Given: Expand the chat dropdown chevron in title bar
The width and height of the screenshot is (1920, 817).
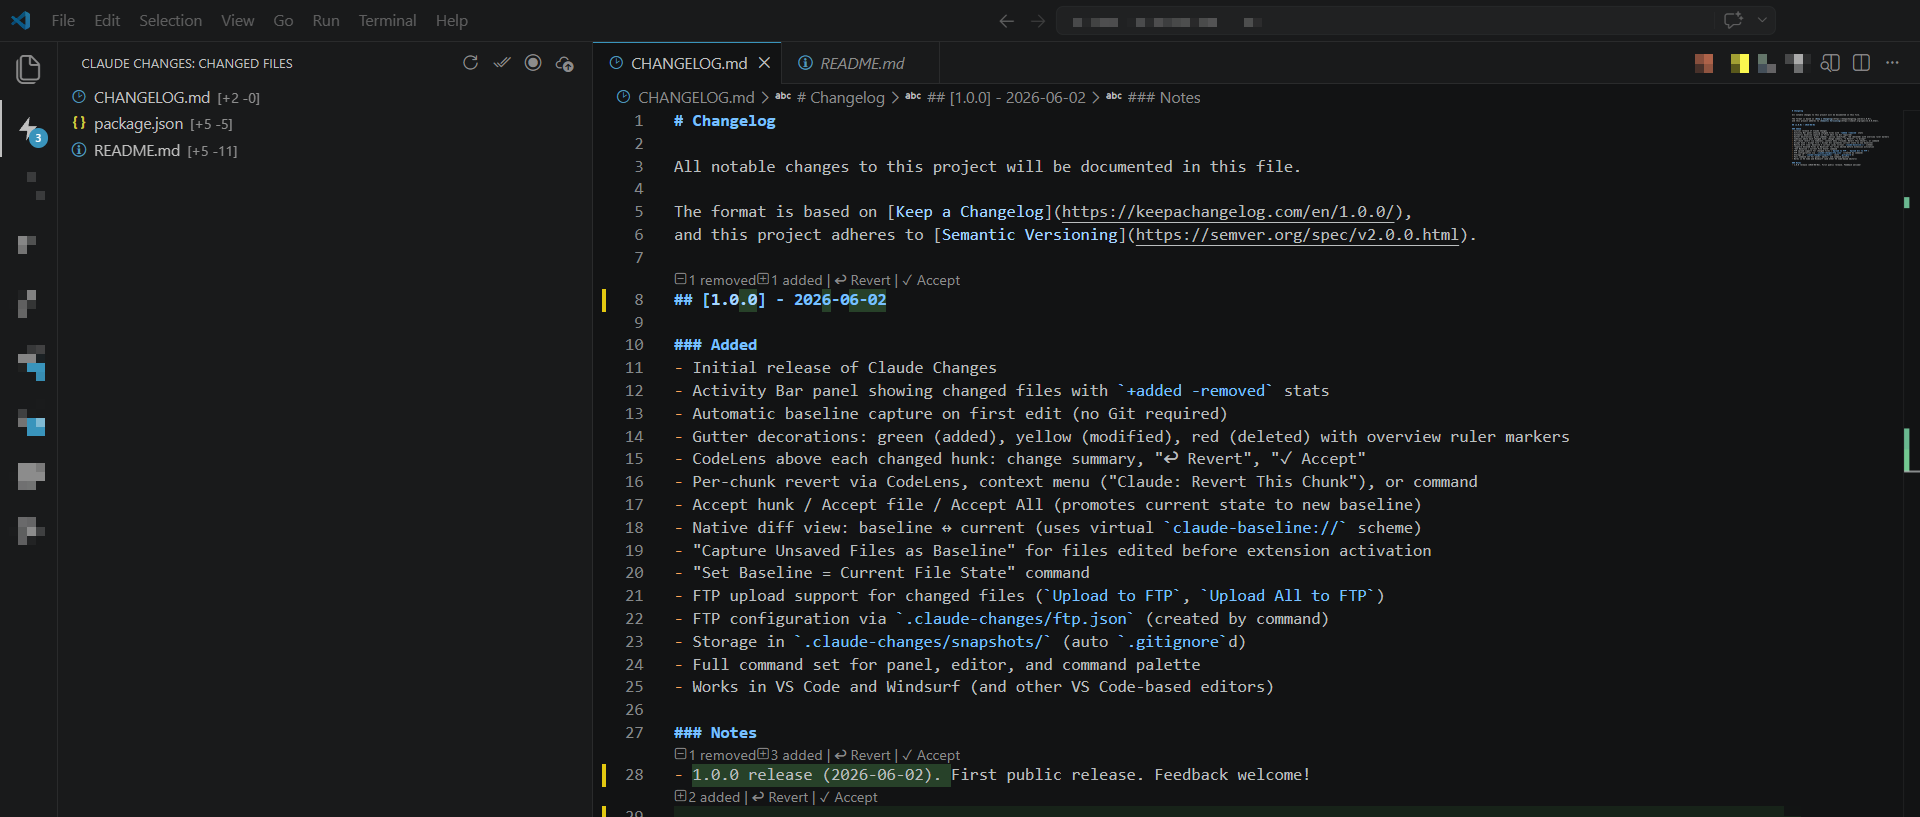Looking at the screenshot, I should [x=1762, y=20].
